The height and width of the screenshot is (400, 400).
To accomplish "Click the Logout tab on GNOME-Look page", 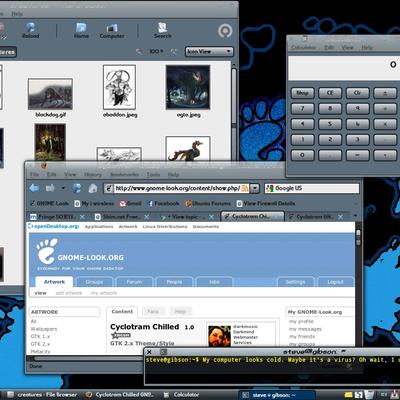I will pos(335,282).
